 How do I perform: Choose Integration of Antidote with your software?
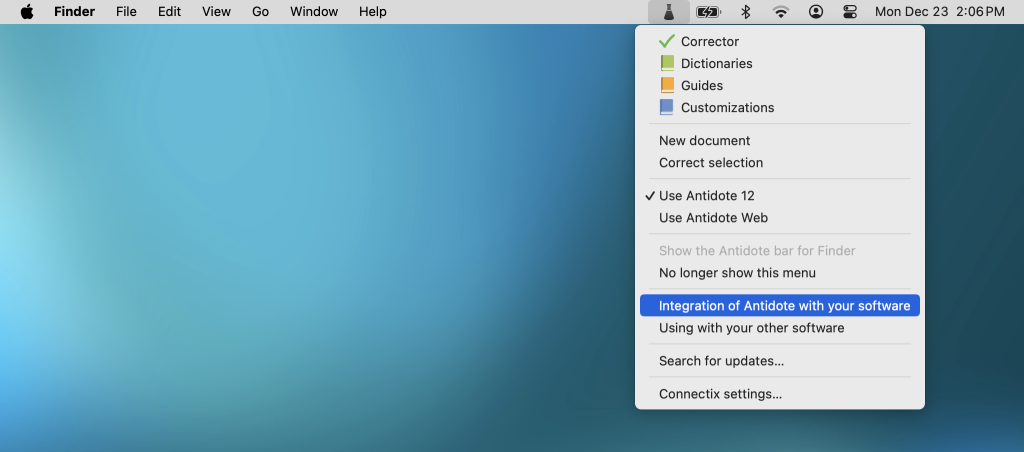pos(784,306)
